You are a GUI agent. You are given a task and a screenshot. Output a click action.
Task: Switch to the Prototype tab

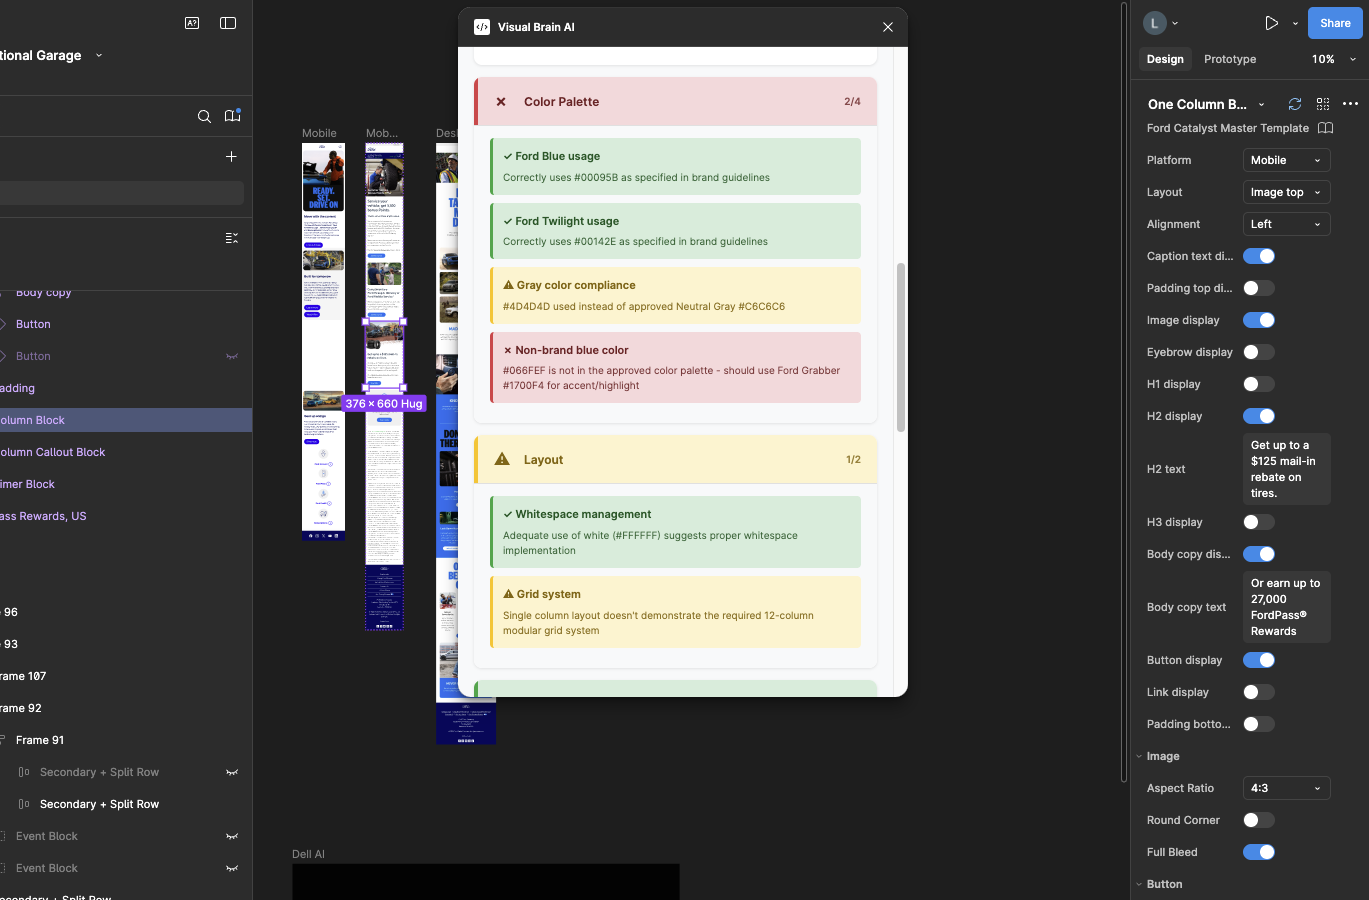pyautogui.click(x=1230, y=59)
